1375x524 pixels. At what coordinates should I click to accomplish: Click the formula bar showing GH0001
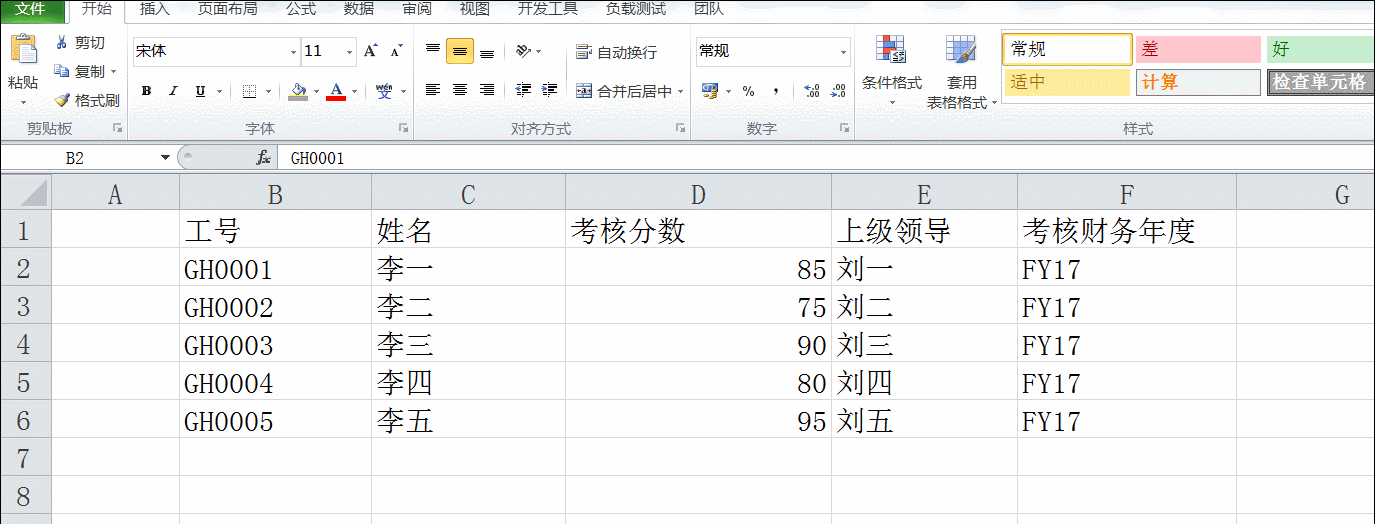pos(828,158)
